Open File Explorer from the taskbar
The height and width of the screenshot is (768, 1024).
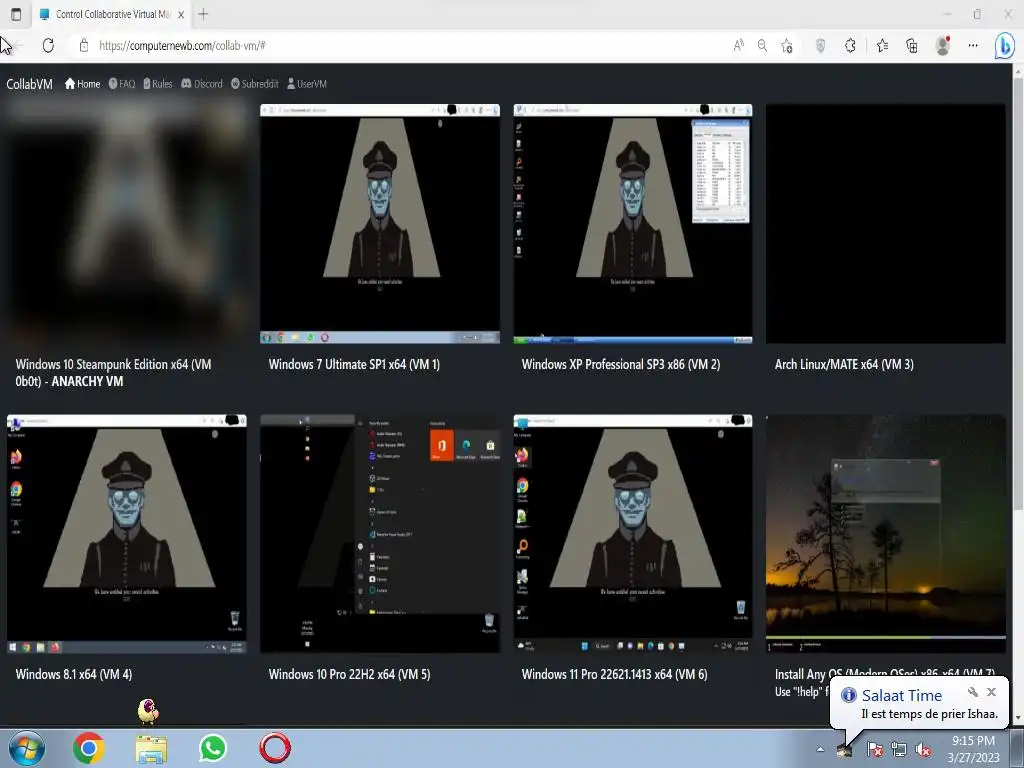click(x=151, y=750)
